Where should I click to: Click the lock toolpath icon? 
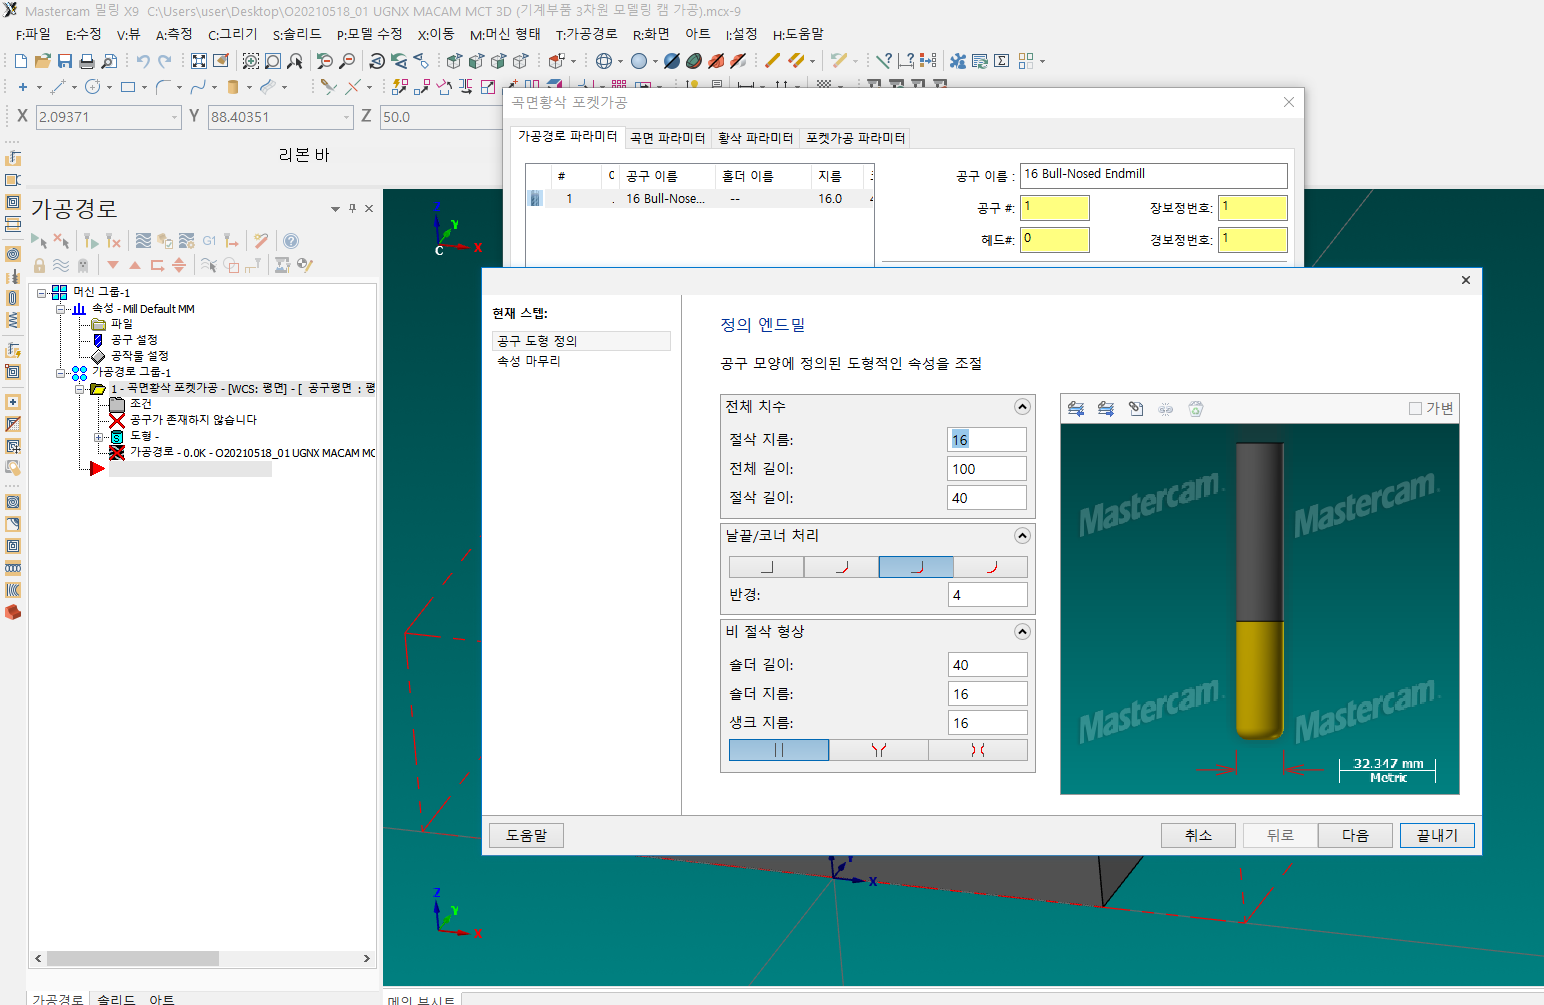pos(39,265)
